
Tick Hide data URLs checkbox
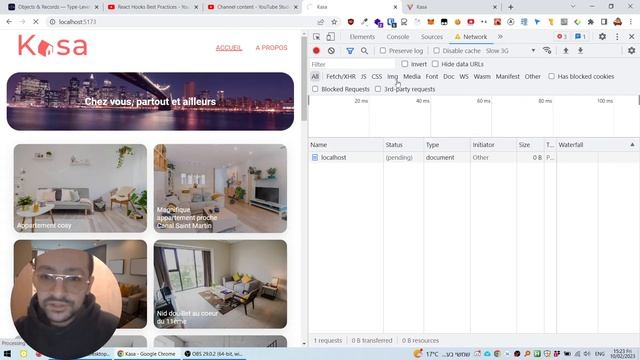point(435,64)
